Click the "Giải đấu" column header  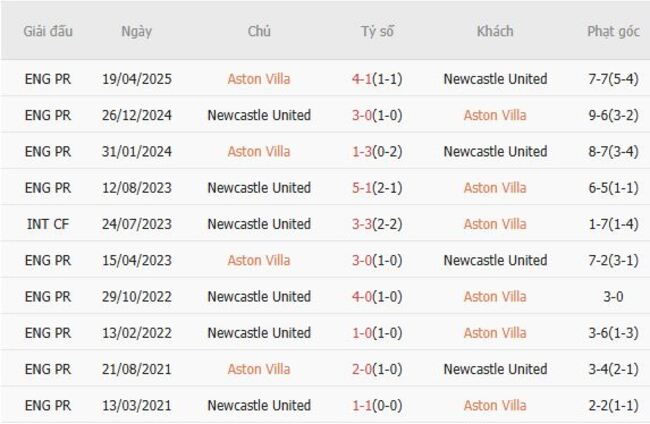pos(48,31)
